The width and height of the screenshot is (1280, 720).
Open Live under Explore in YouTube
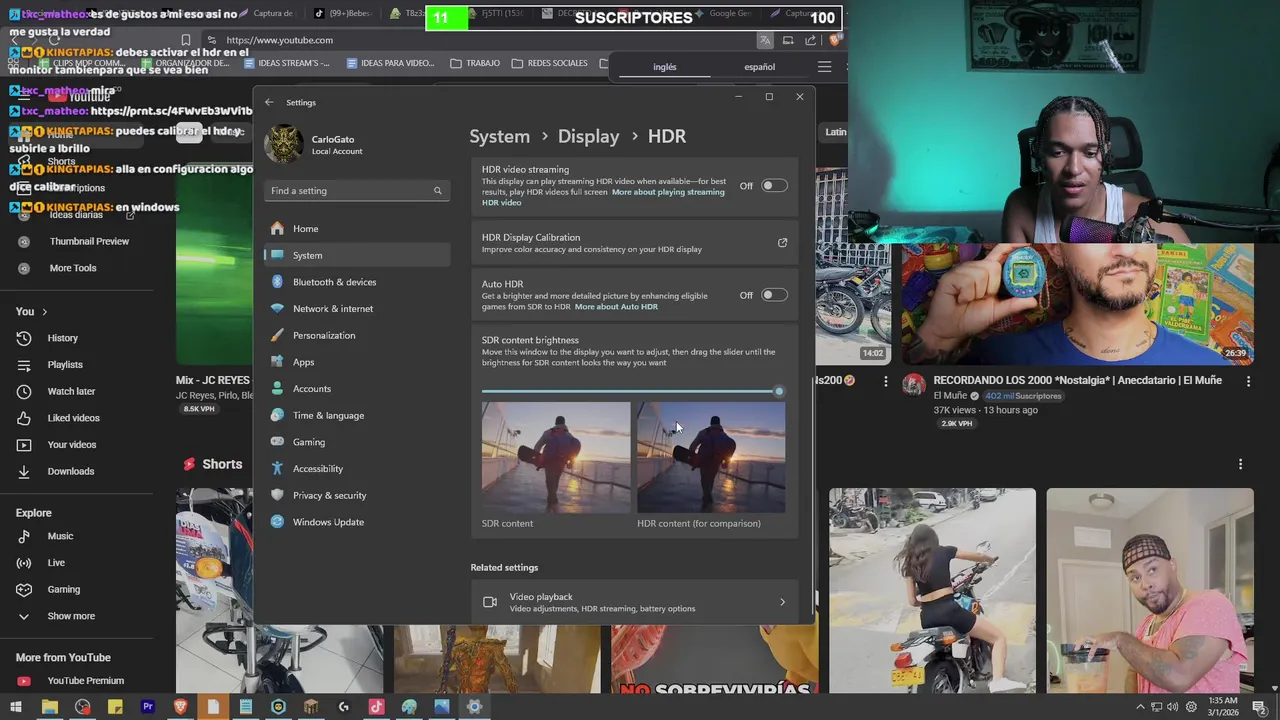coord(56,563)
